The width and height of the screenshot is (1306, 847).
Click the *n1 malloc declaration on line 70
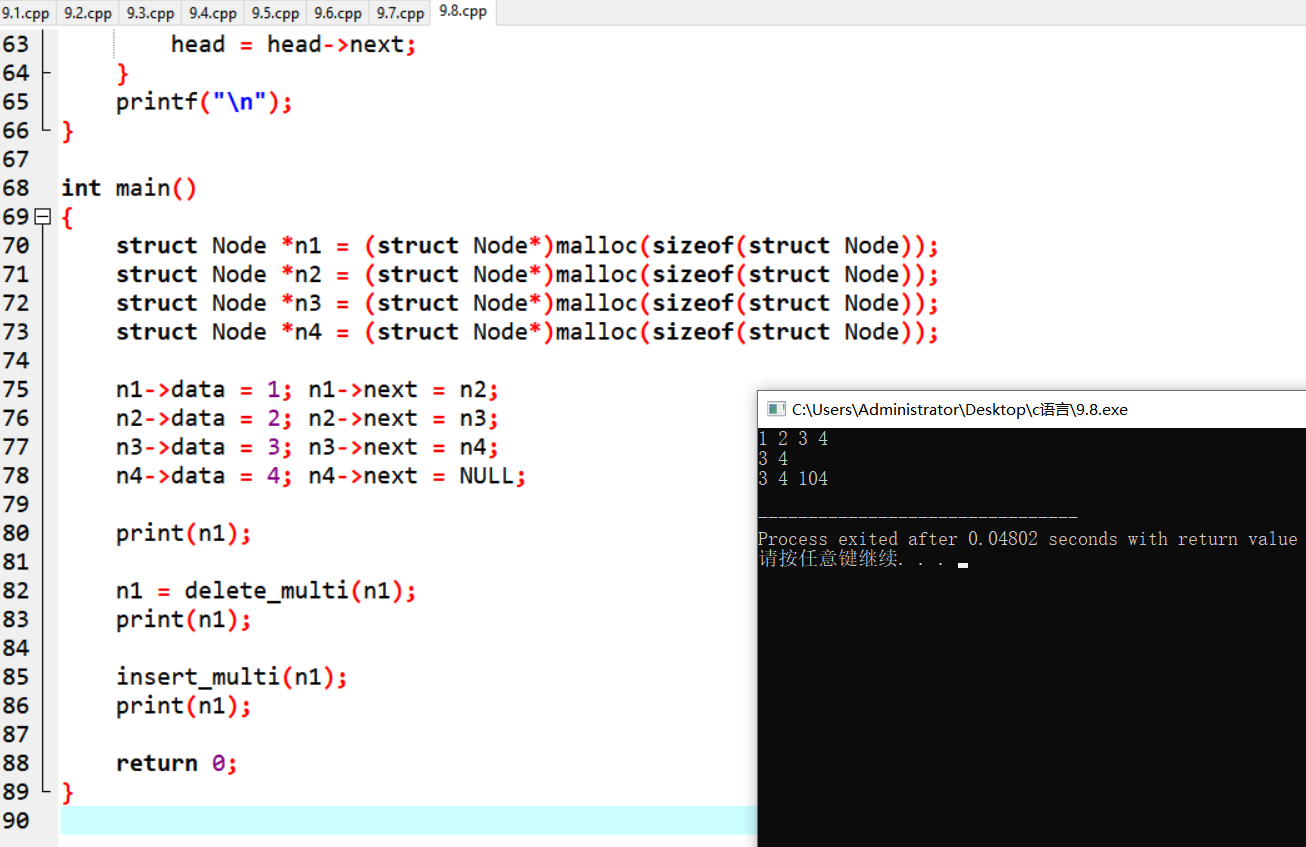pyautogui.click(x=527, y=246)
